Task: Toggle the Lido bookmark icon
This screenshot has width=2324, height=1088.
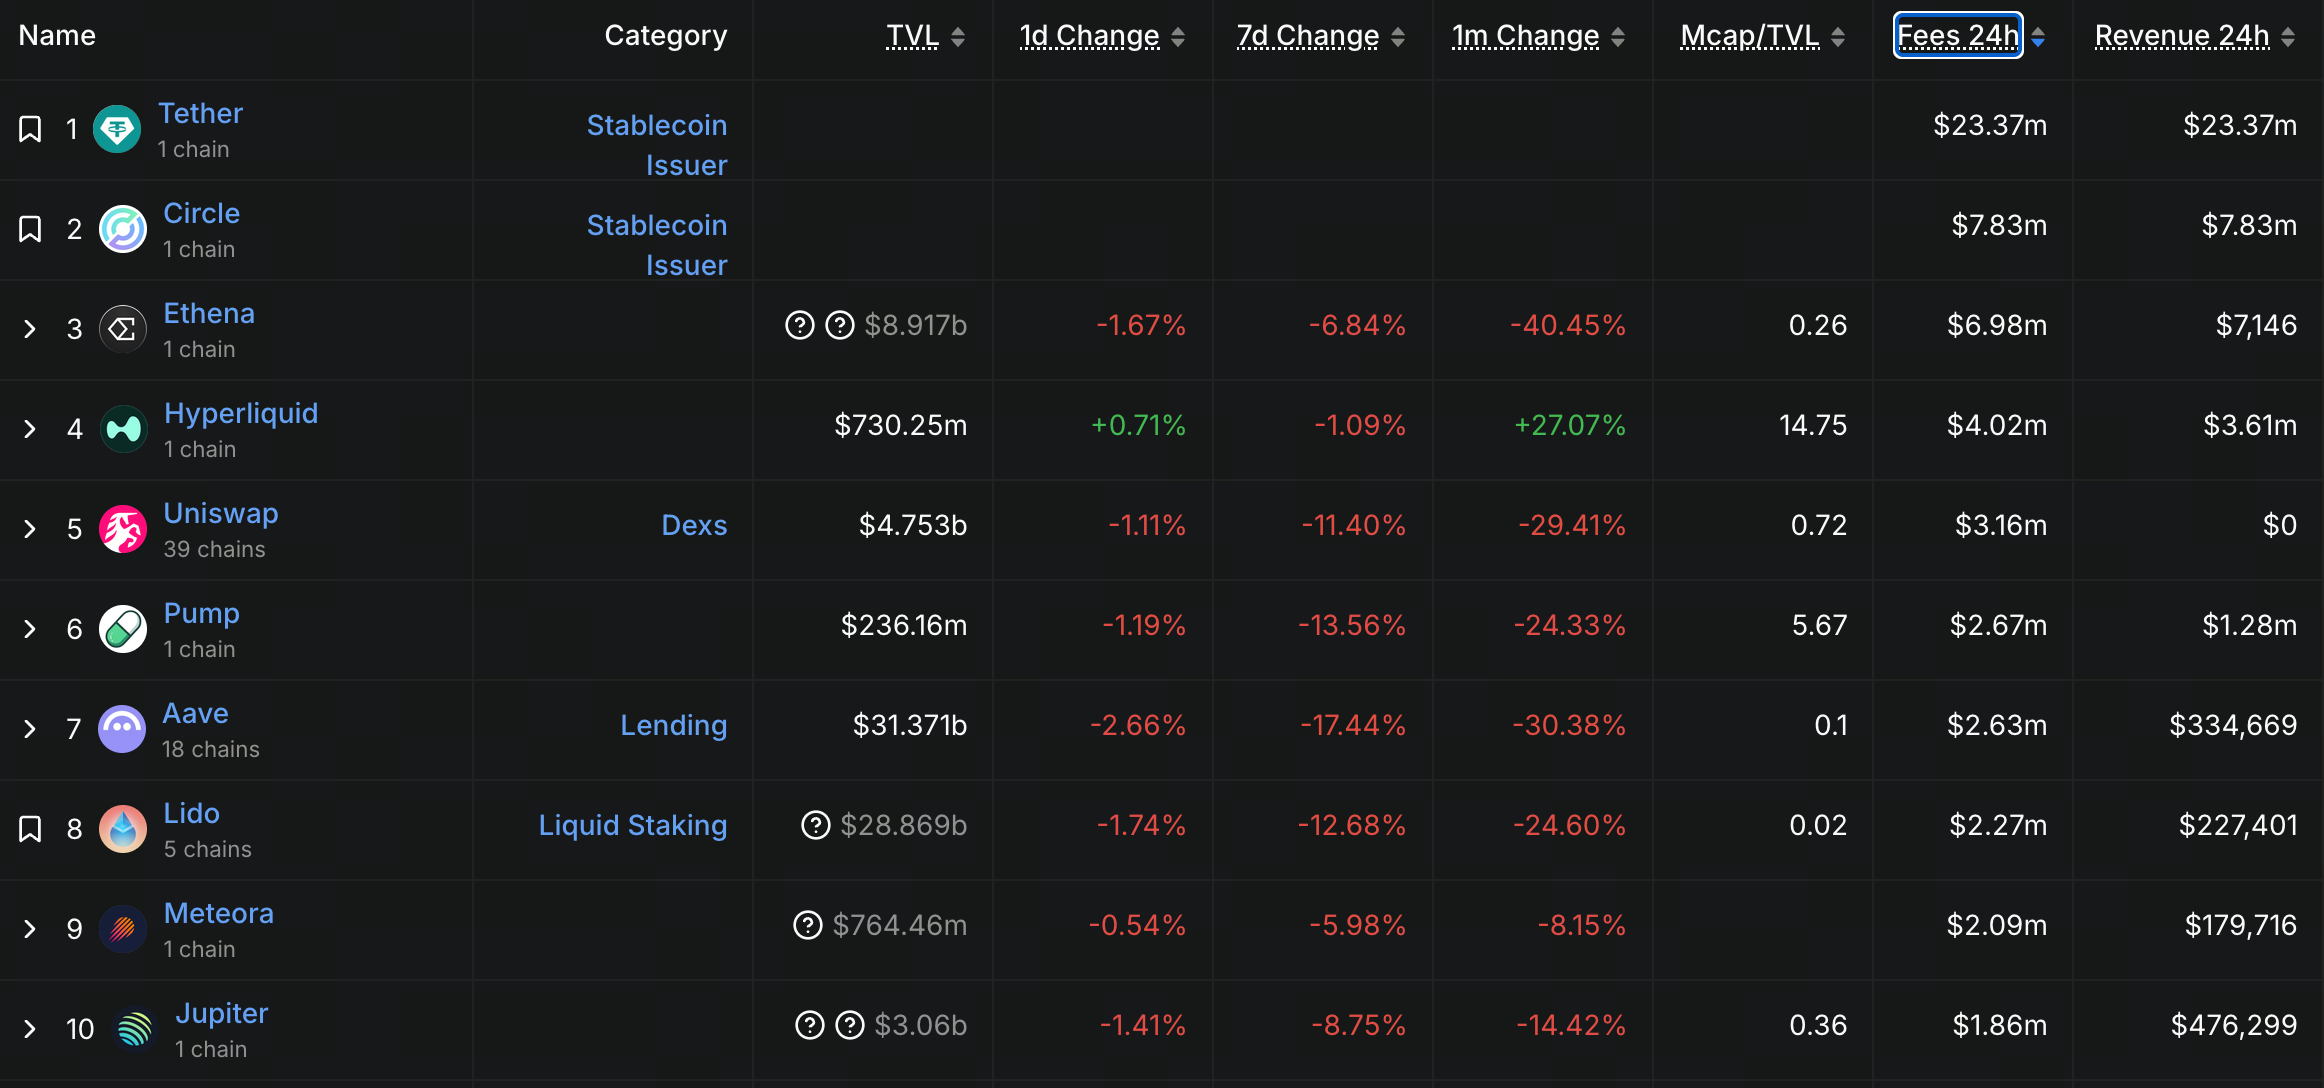Action: (30, 829)
